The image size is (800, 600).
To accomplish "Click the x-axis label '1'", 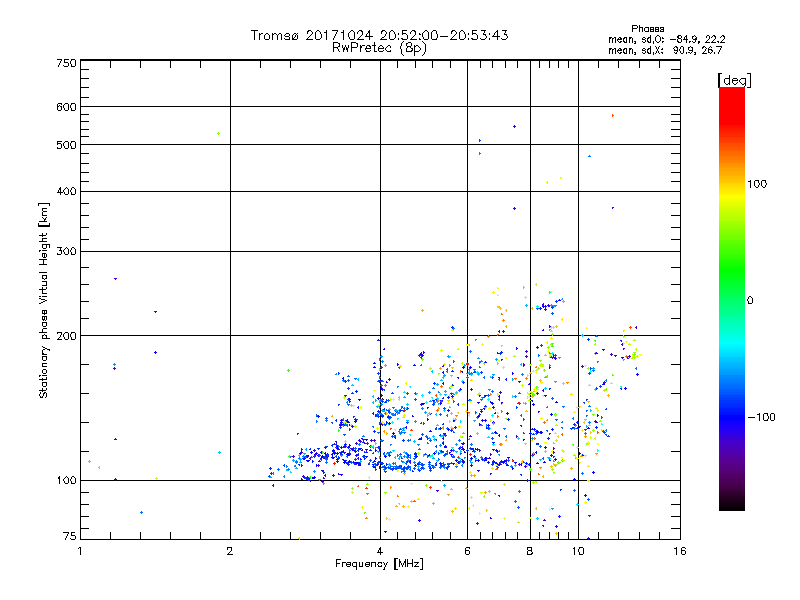I will click(80, 551).
